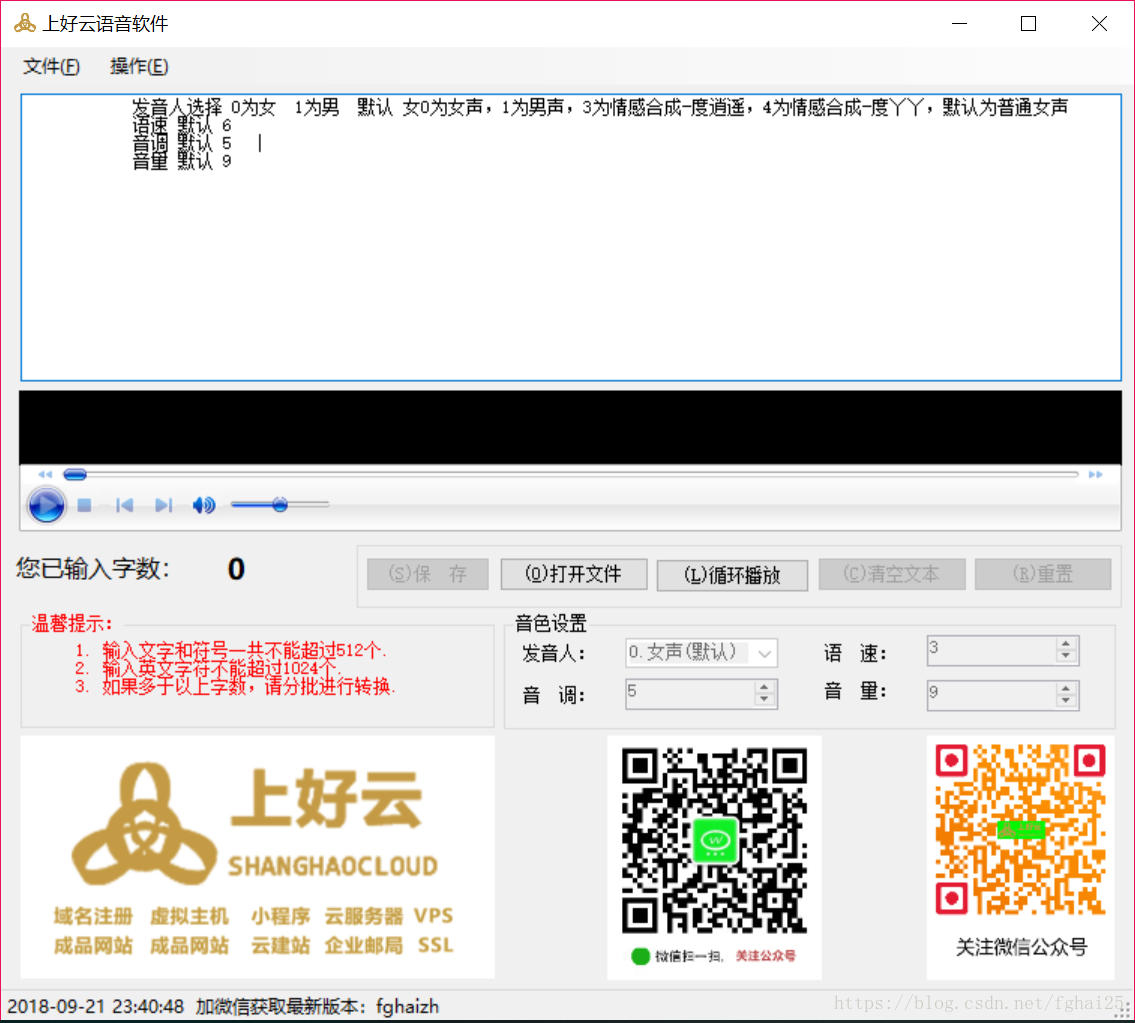This screenshot has width=1135, height=1023.
Task: Increase 语速 with up arrow
Action: [x=1066, y=644]
